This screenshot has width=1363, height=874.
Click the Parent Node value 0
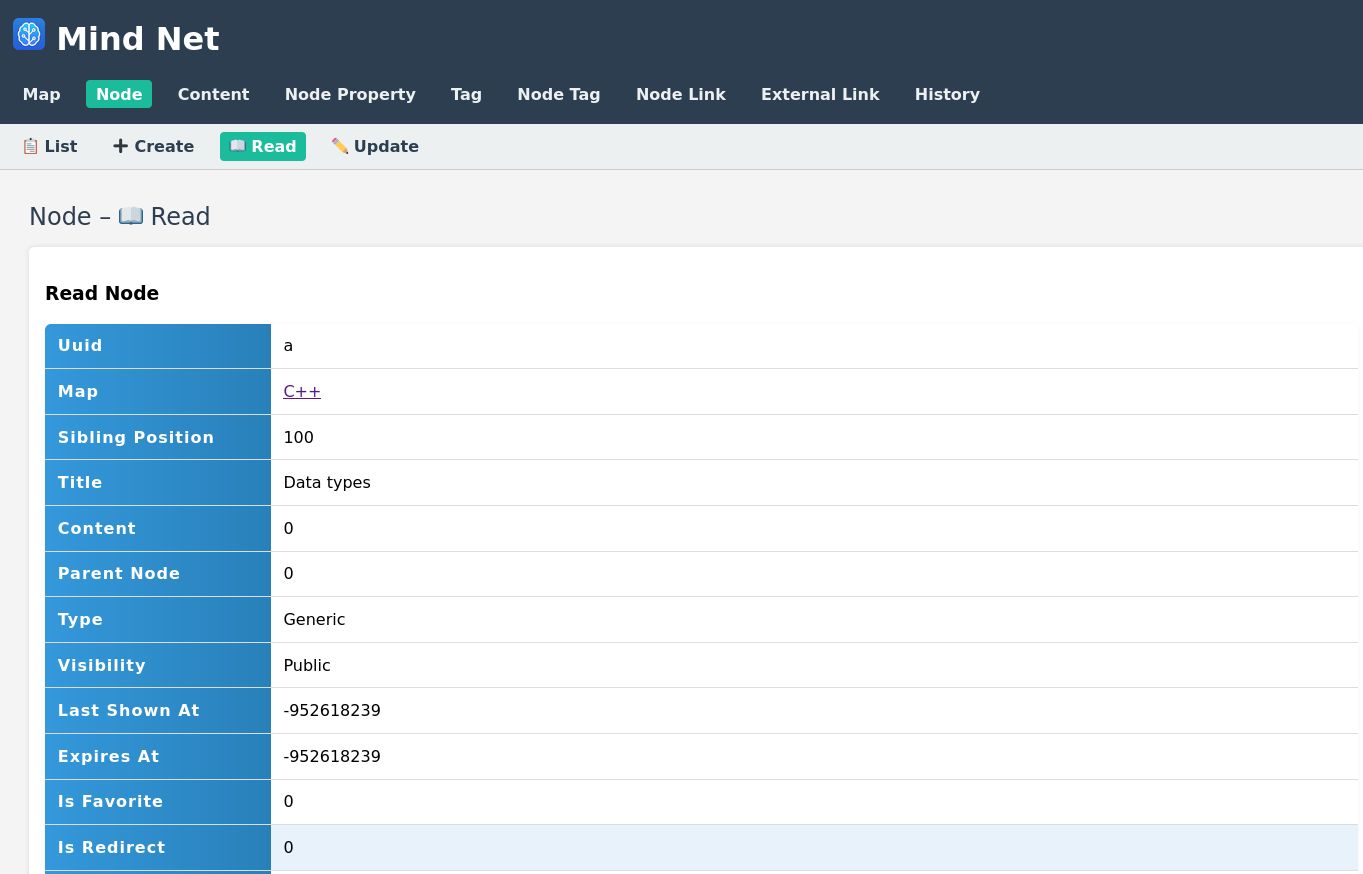coord(288,574)
